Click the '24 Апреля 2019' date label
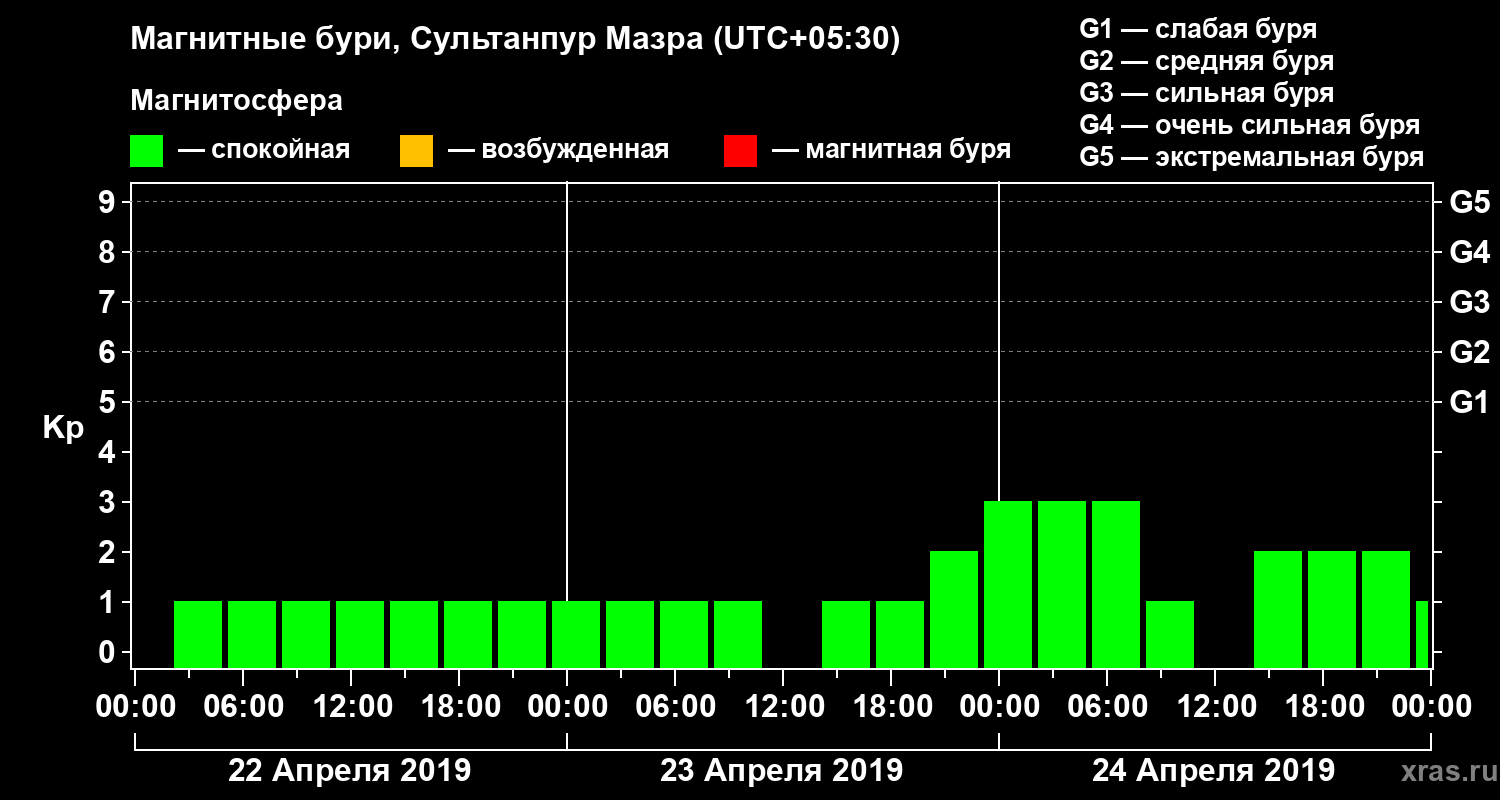Viewport: 1500px width, 800px height. (1214, 771)
